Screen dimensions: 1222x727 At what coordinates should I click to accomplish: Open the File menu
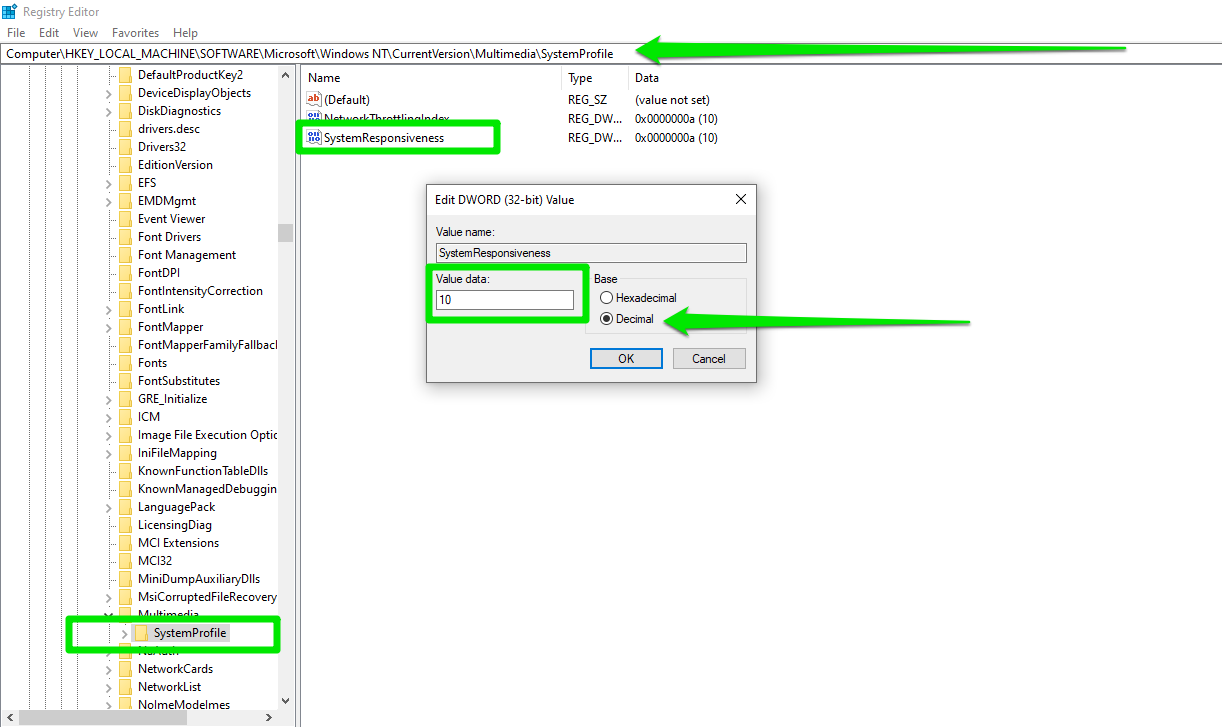click(x=16, y=33)
